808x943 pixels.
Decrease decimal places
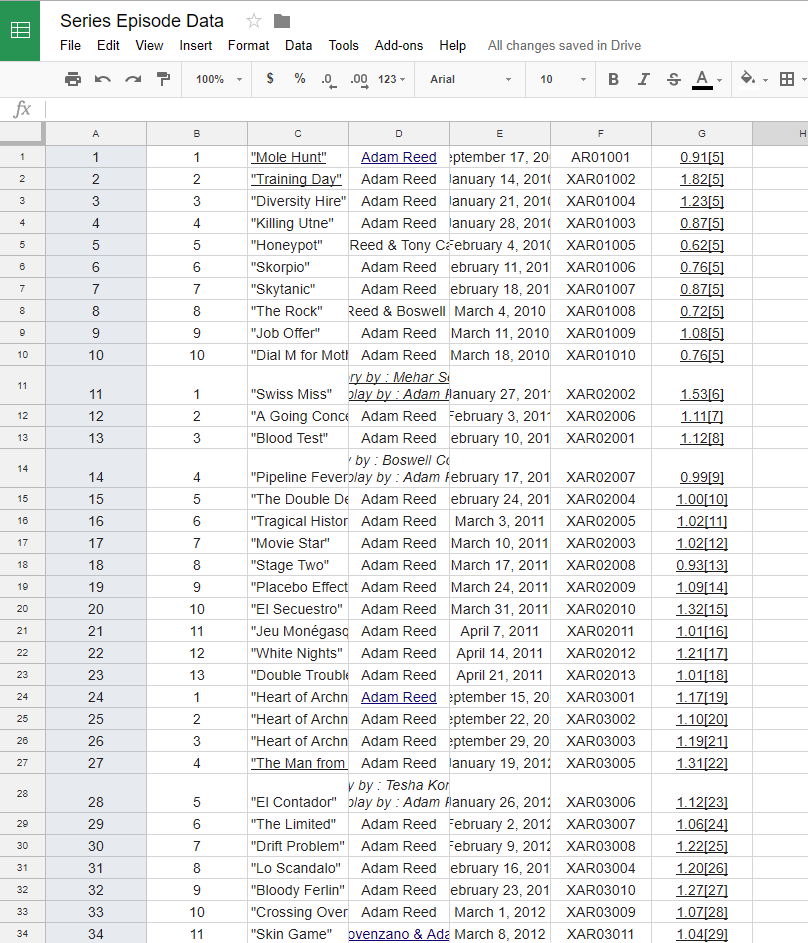[328, 79]
